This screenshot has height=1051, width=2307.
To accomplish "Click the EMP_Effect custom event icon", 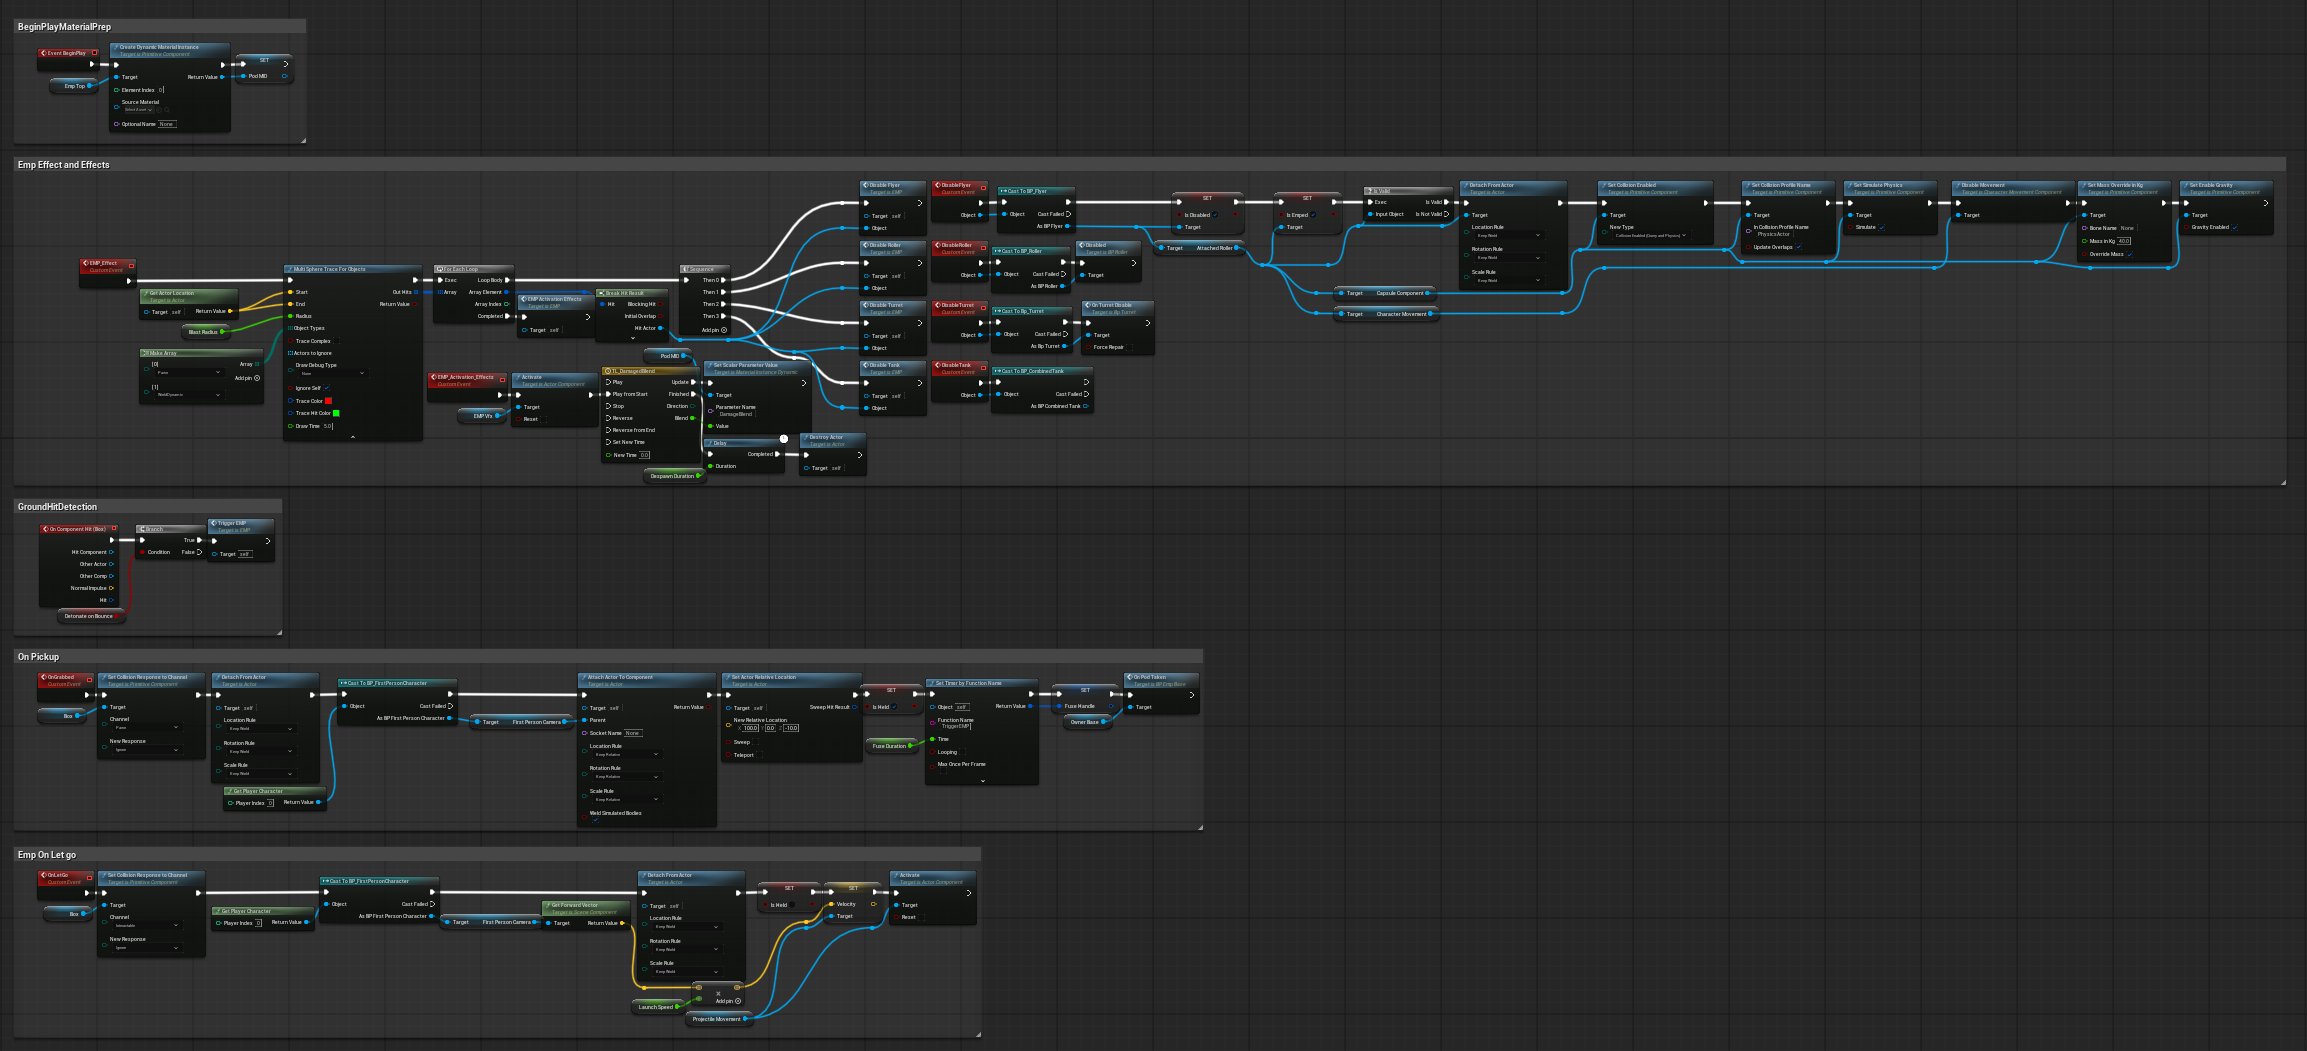I will pos(85,264).
